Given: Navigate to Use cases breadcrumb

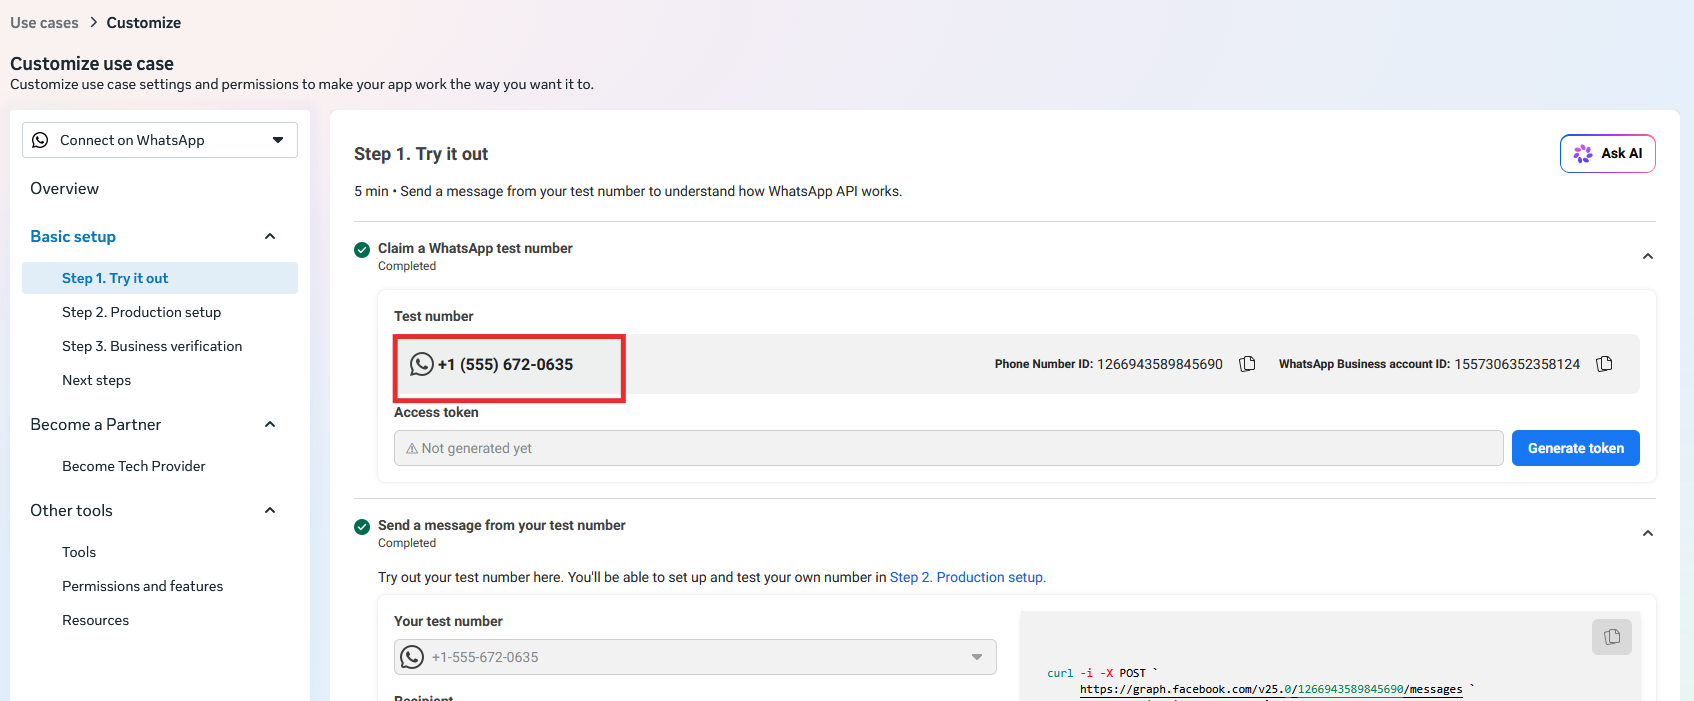Looking at the screenshot, I should pos(44,22).
